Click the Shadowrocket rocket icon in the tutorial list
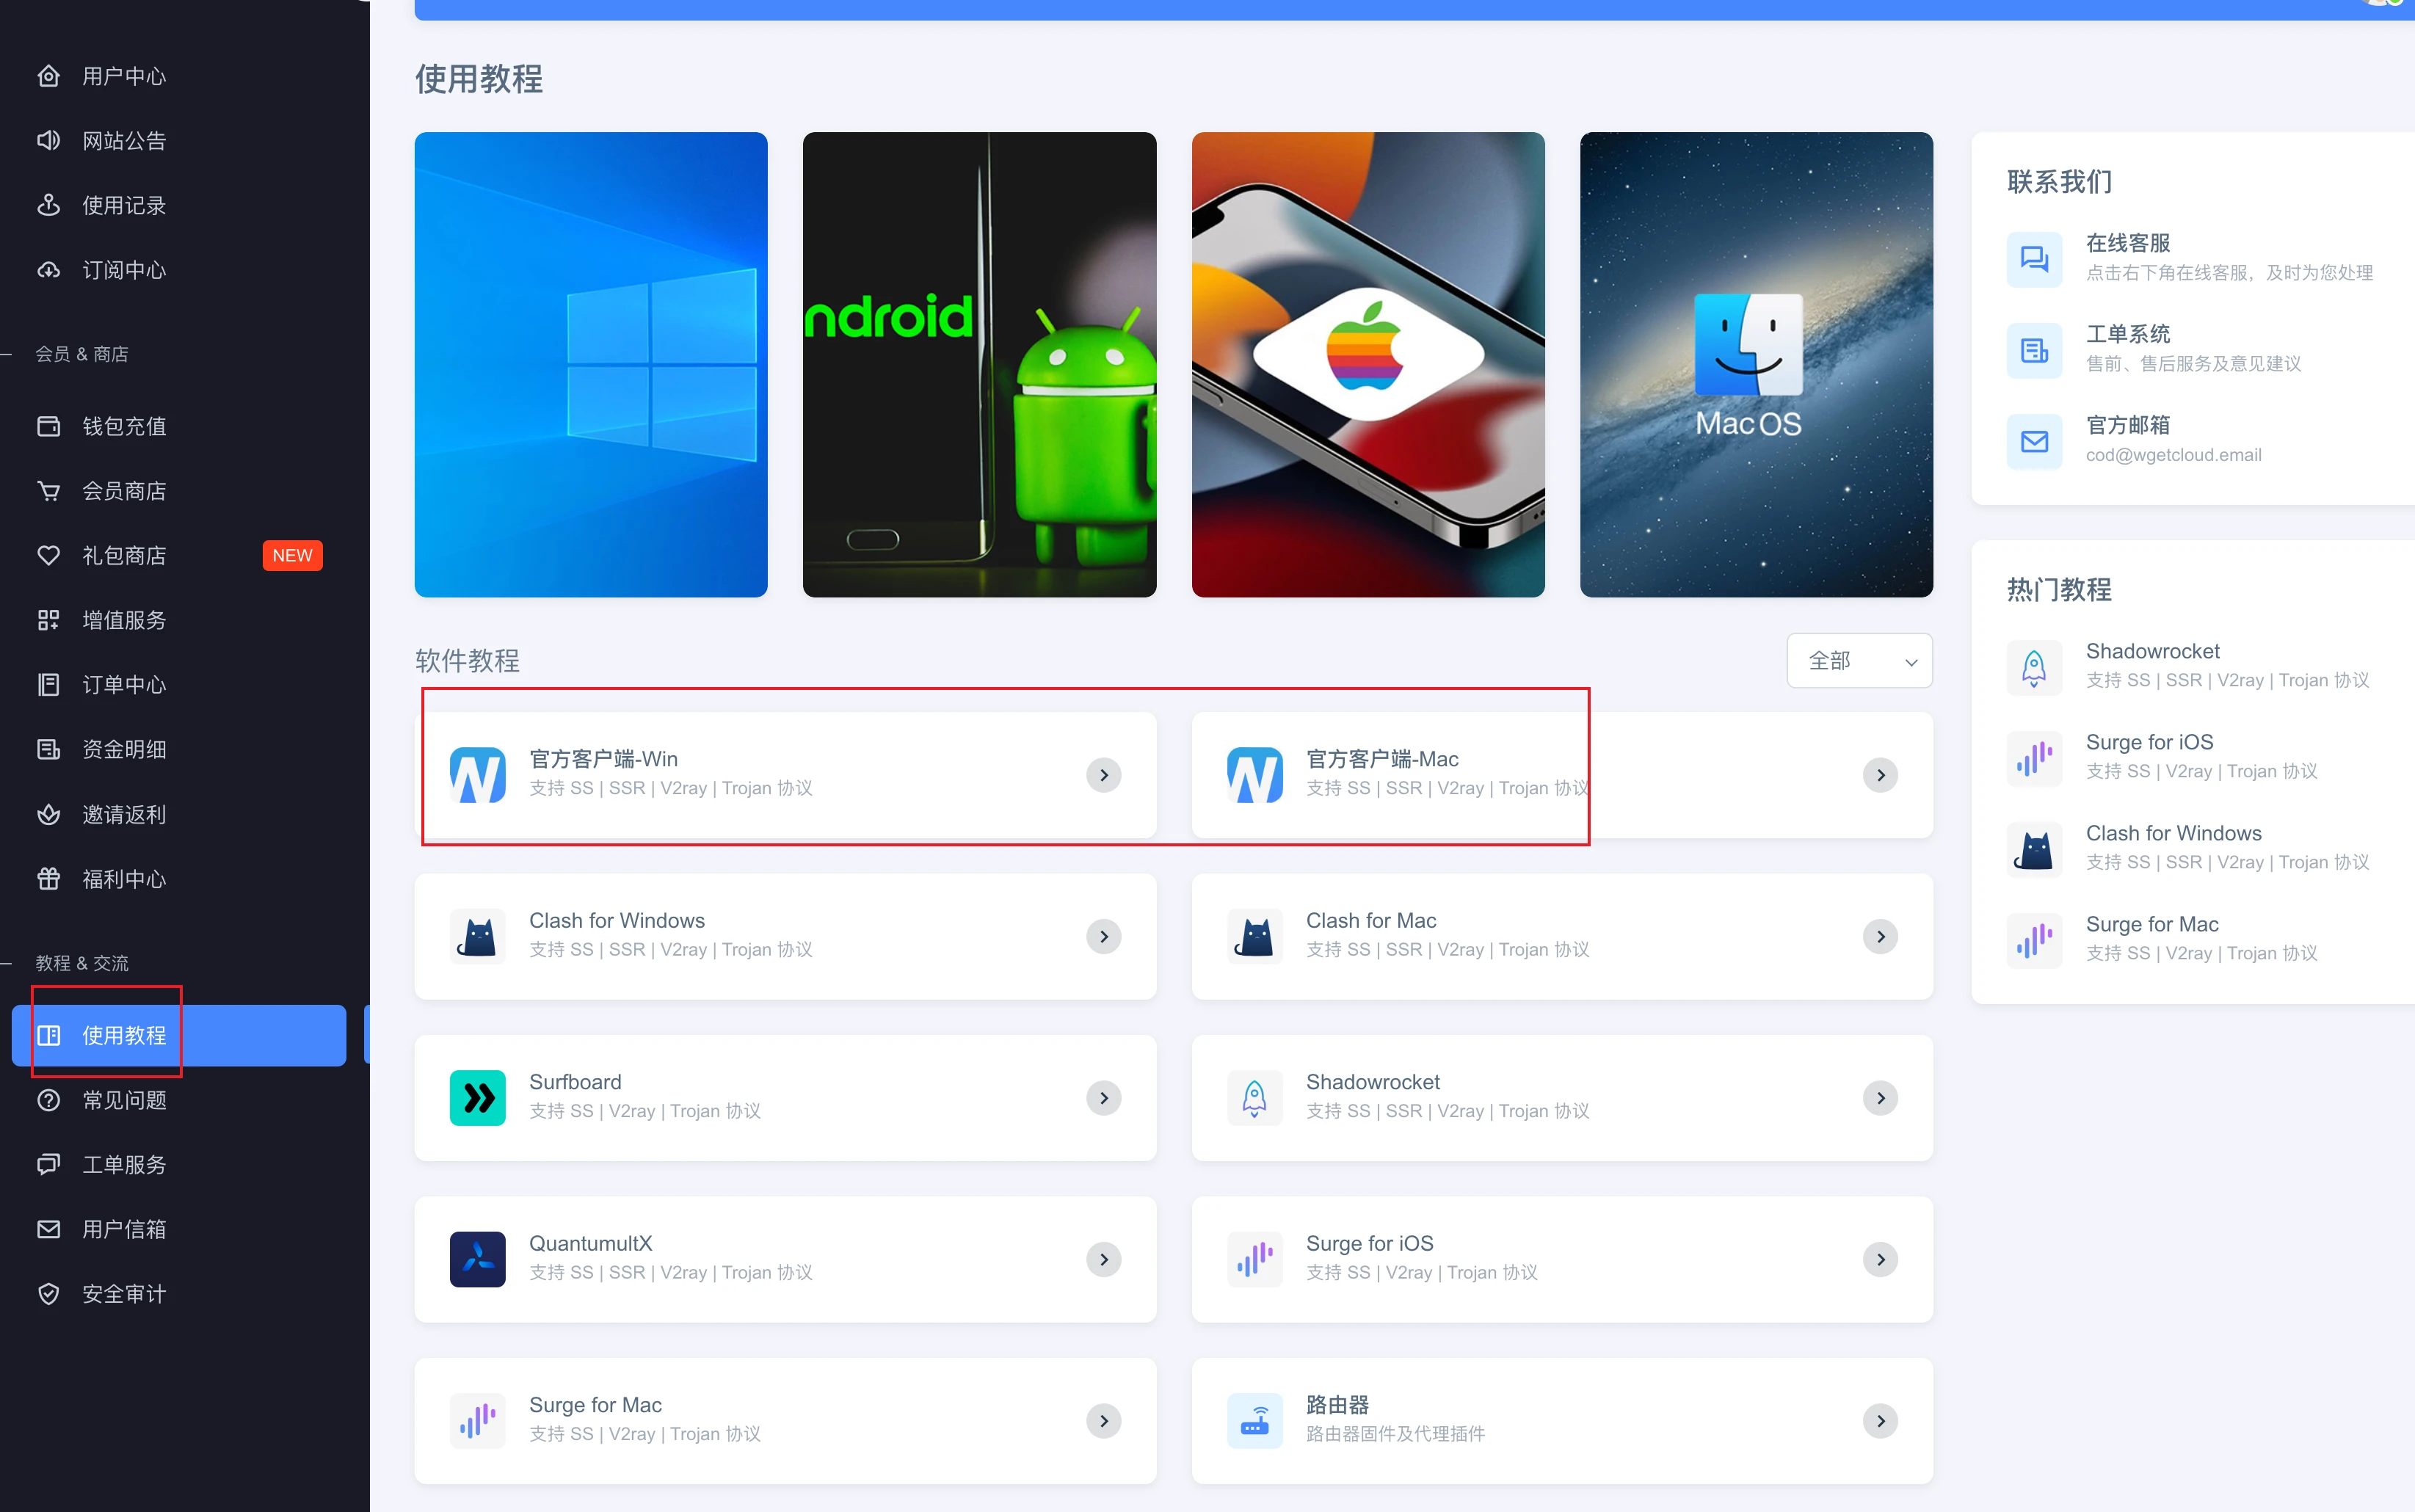2415x1512 pixels. pos(1254,1098)
